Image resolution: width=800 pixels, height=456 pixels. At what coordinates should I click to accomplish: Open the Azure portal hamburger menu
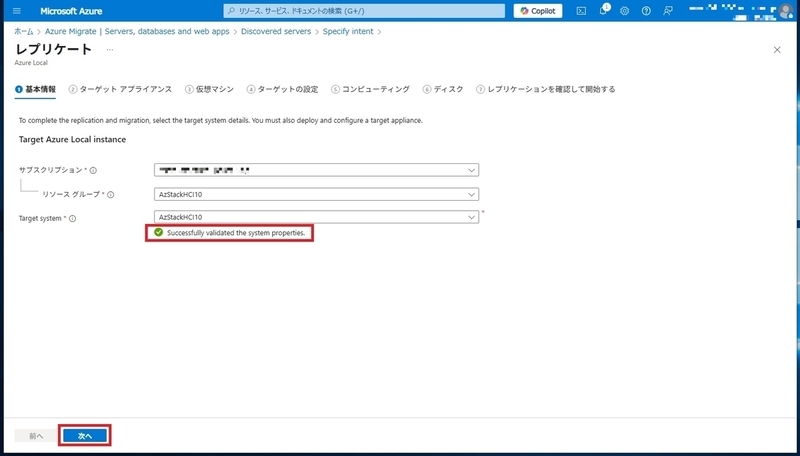pyautogui.click(x=17, y=11)
